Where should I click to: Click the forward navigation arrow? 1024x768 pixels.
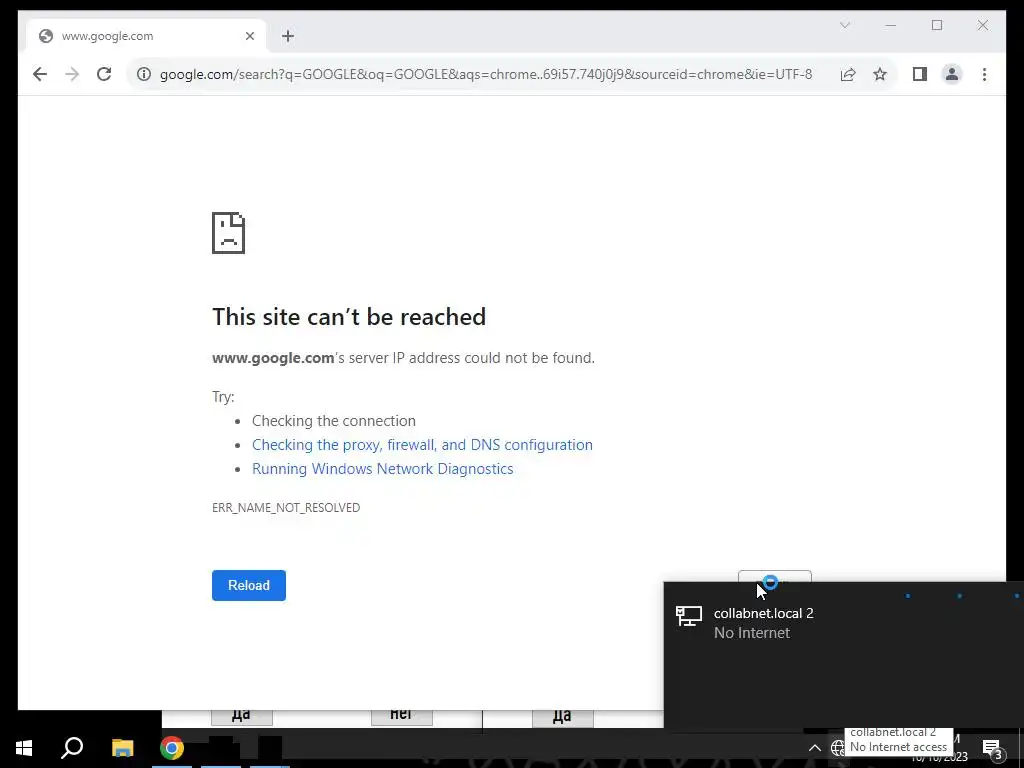pyautogui.click(x=72, y=74)
